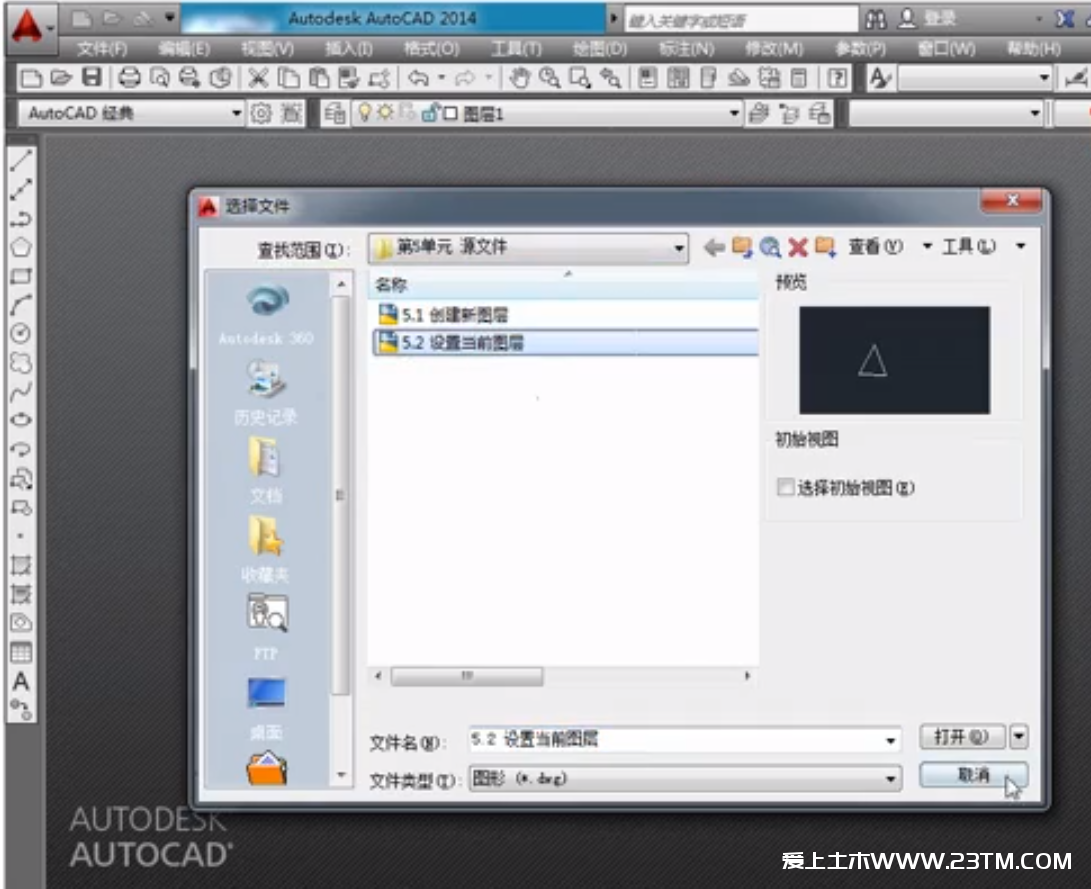The height and width of the screenshot is (889, 1091).
Task: Toggle layer freeze sun icon
Action: [385, 113]
